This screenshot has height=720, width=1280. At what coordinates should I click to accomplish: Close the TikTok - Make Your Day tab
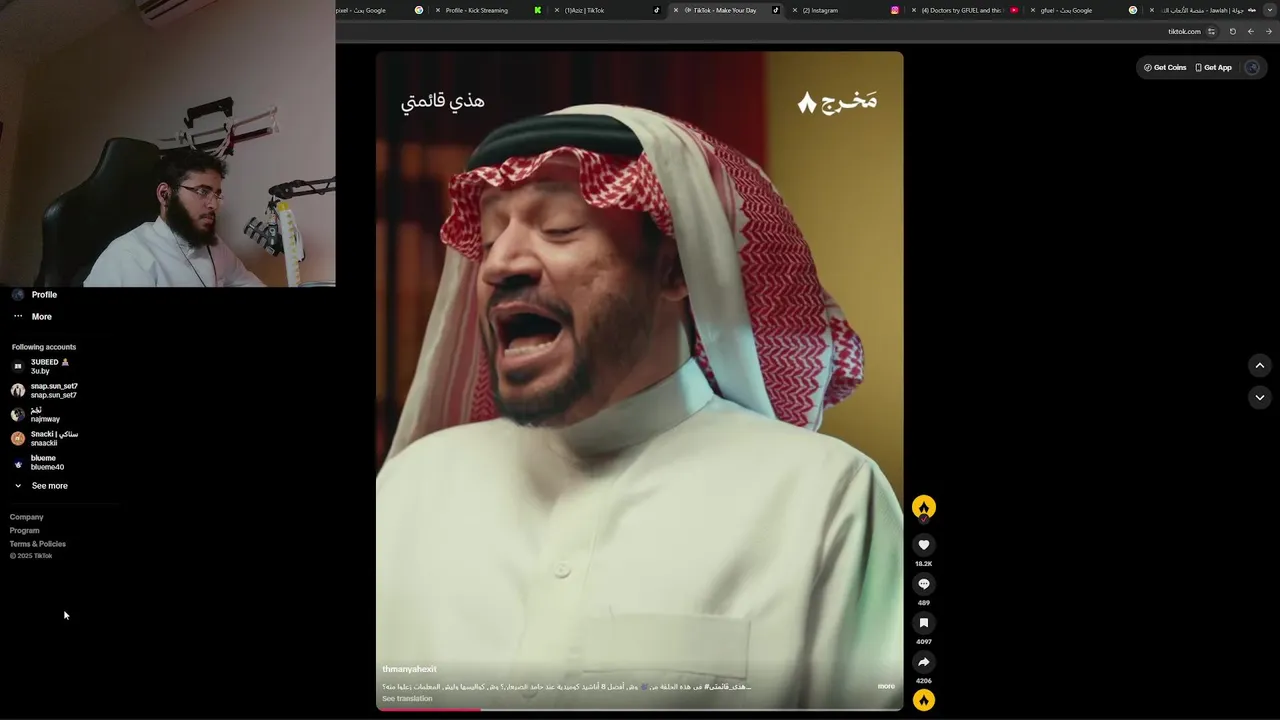[676, 10]
